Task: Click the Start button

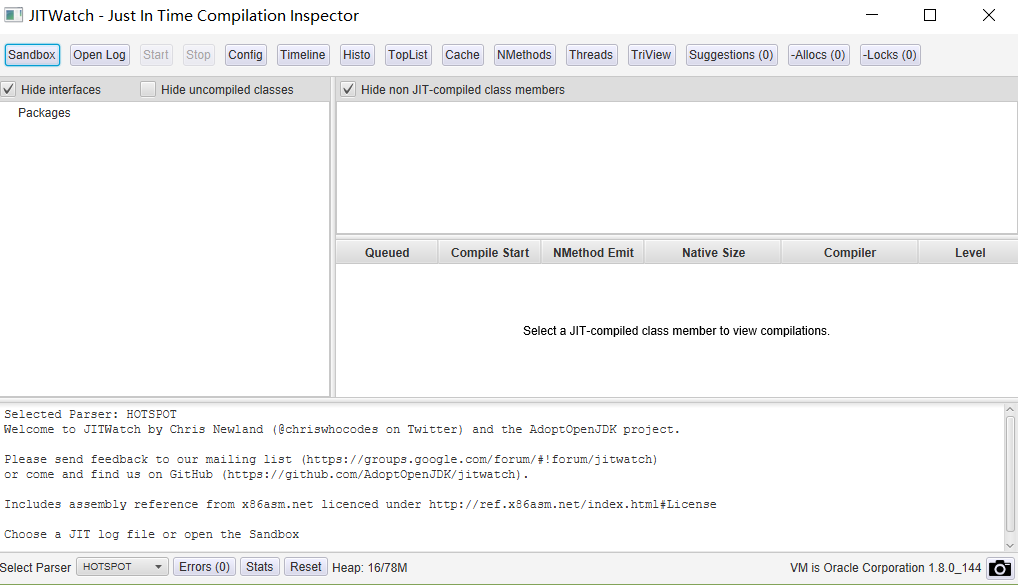Action: [156, 55]
